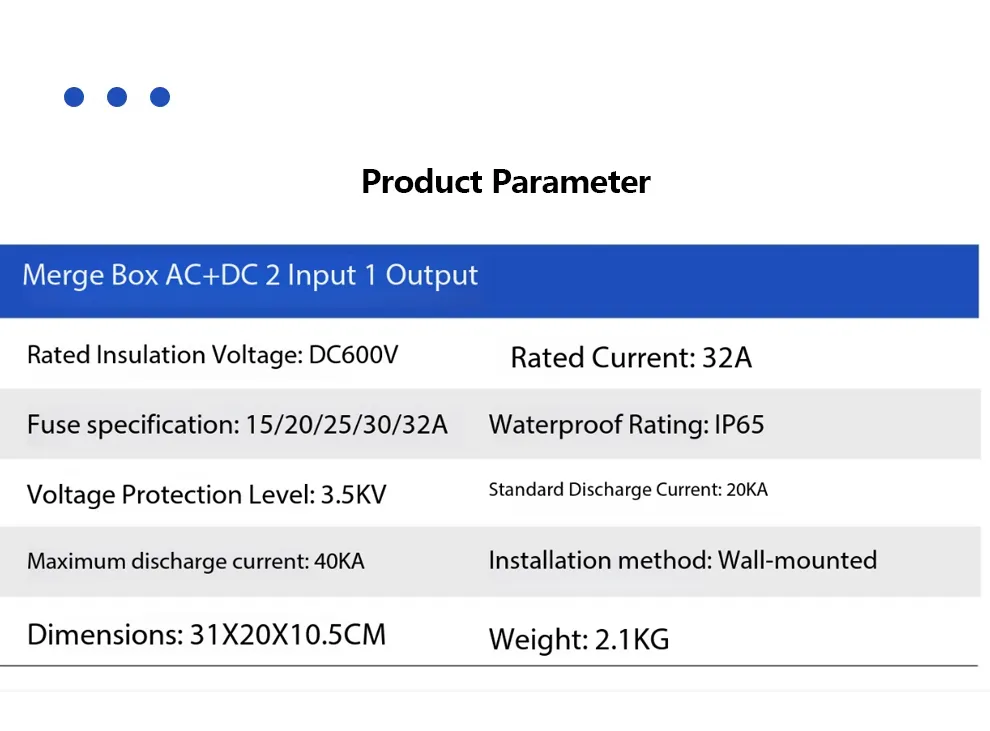Click Installation method Wall-mounted text
The image size is (990, 731).
[x=682, y=561]
